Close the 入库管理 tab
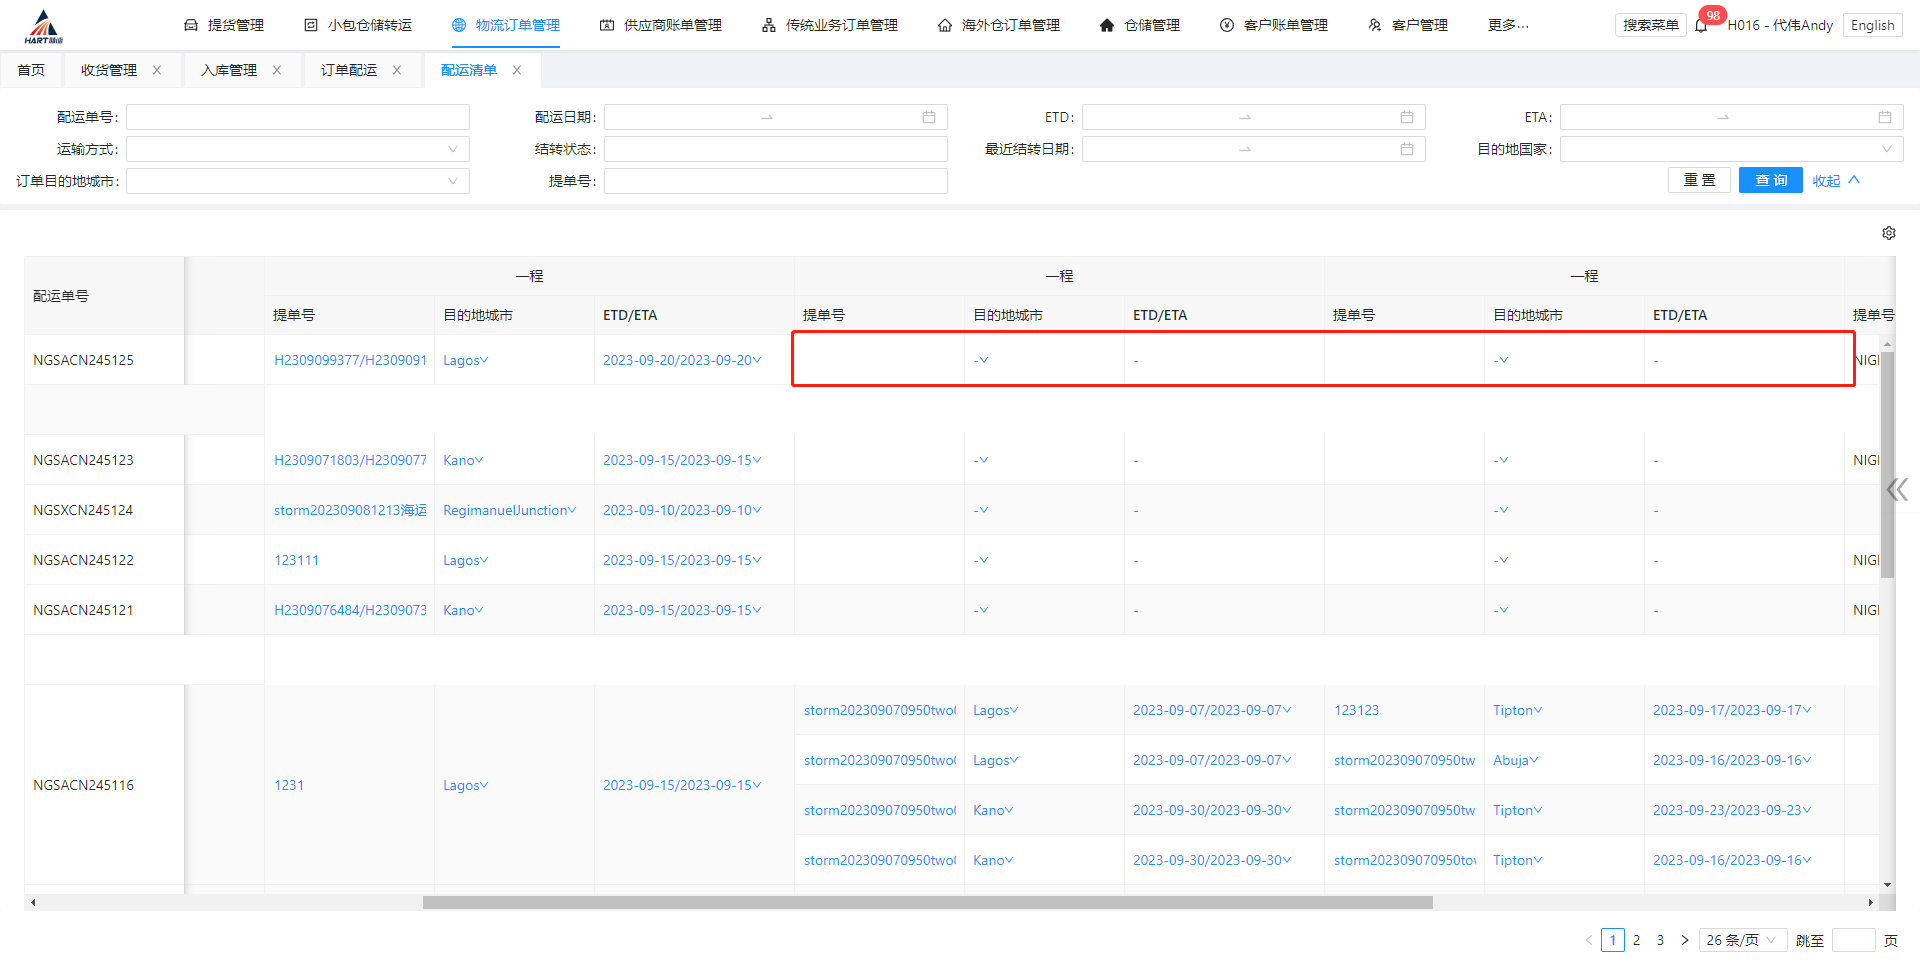Screen dimensions: 1920x963 (x=277, y=70)
